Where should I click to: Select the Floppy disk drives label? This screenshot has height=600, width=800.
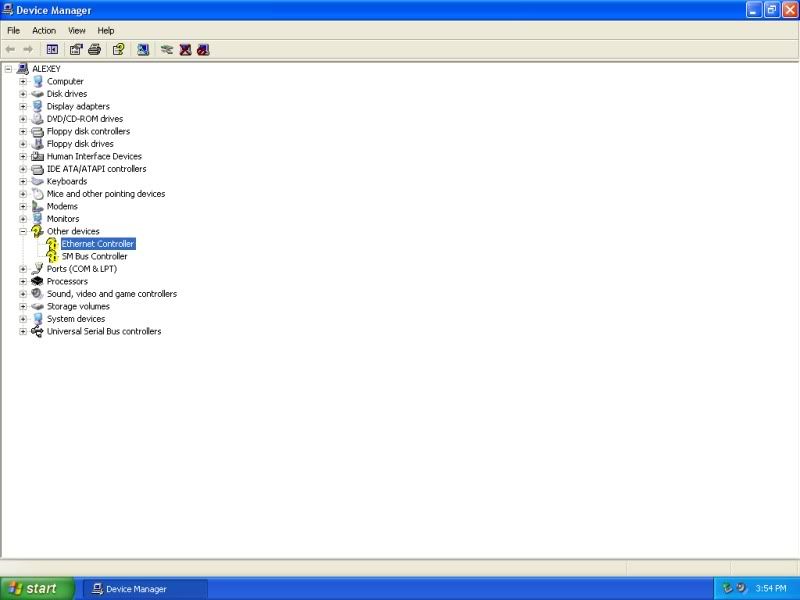(80, 144)
